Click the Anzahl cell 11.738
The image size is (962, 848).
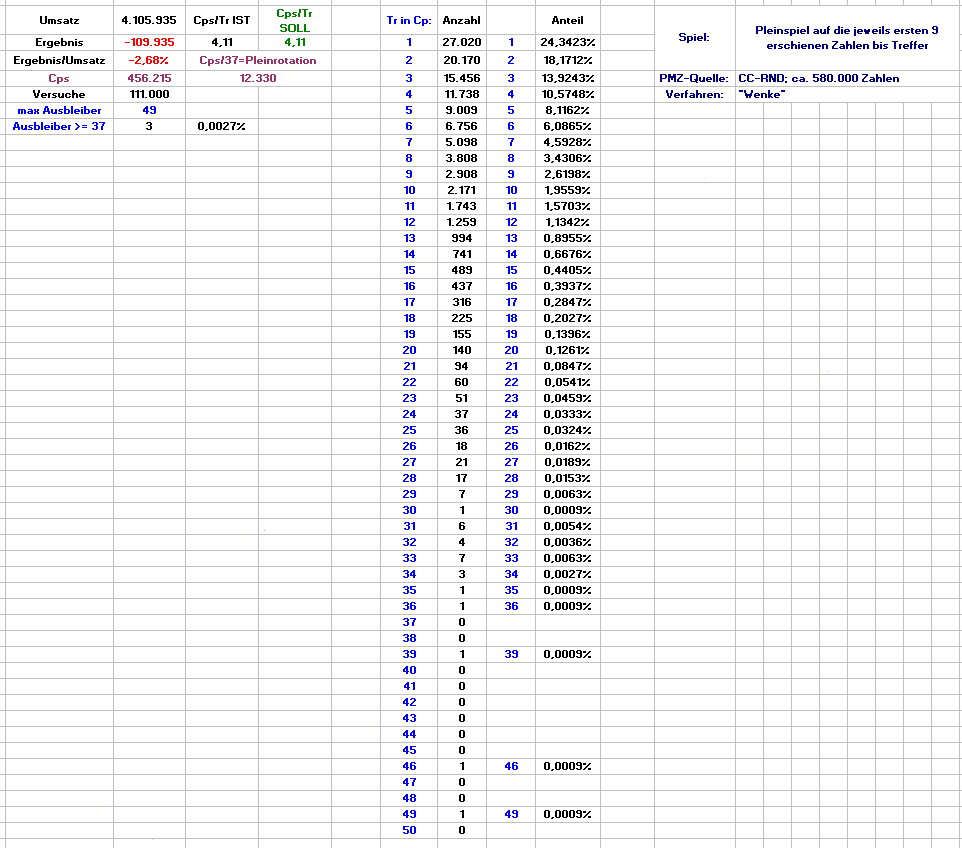point(461,94)
